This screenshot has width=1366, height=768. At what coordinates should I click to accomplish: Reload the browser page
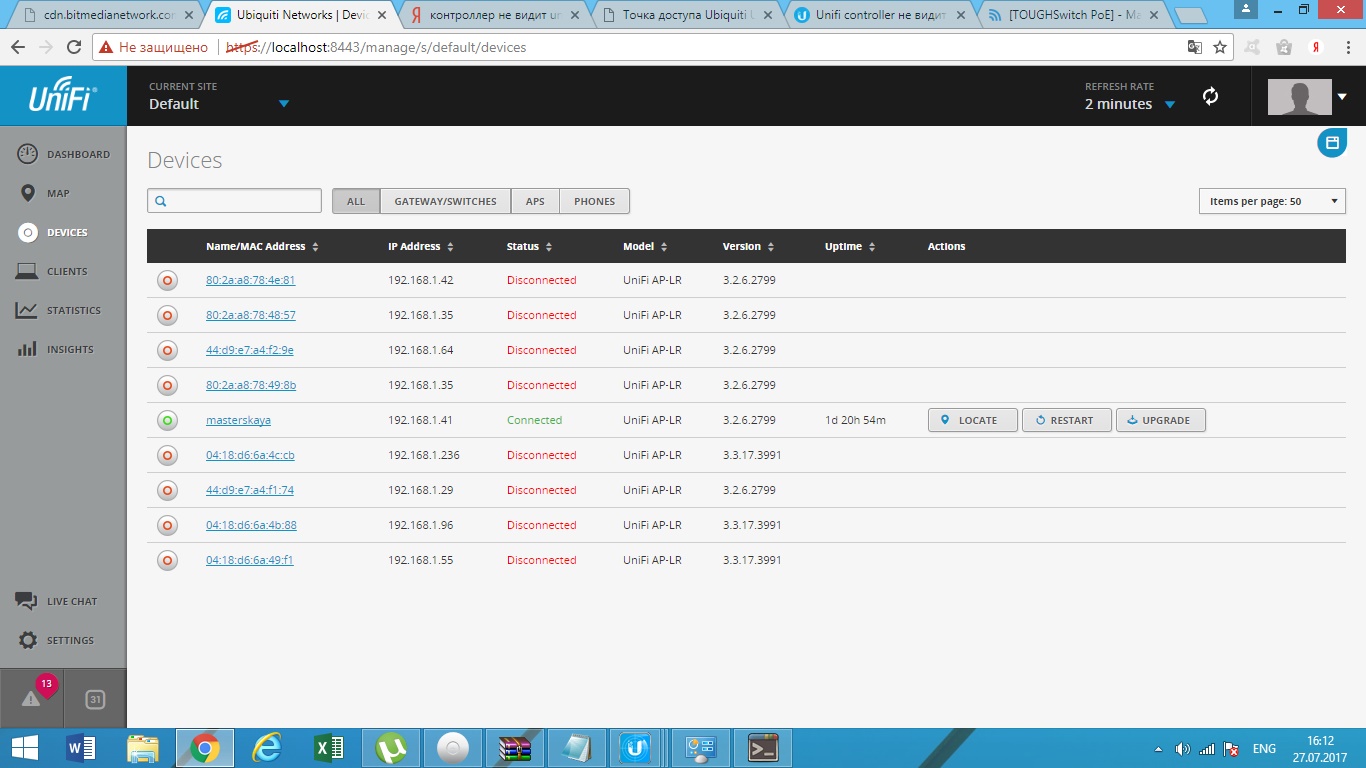[74, 47]
